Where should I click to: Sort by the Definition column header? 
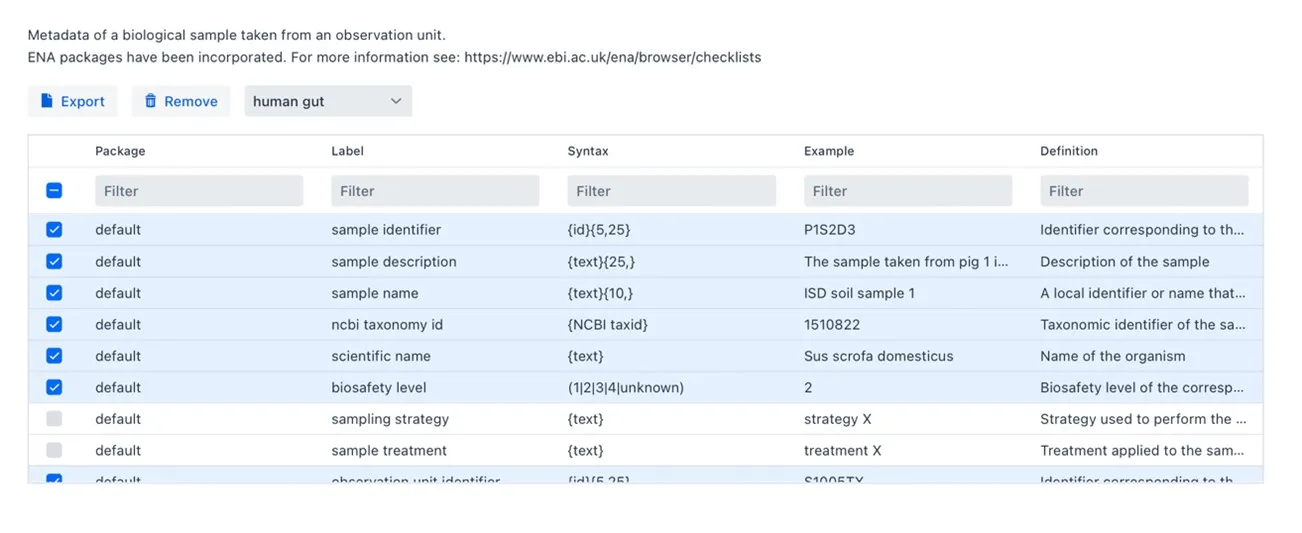1069,151
